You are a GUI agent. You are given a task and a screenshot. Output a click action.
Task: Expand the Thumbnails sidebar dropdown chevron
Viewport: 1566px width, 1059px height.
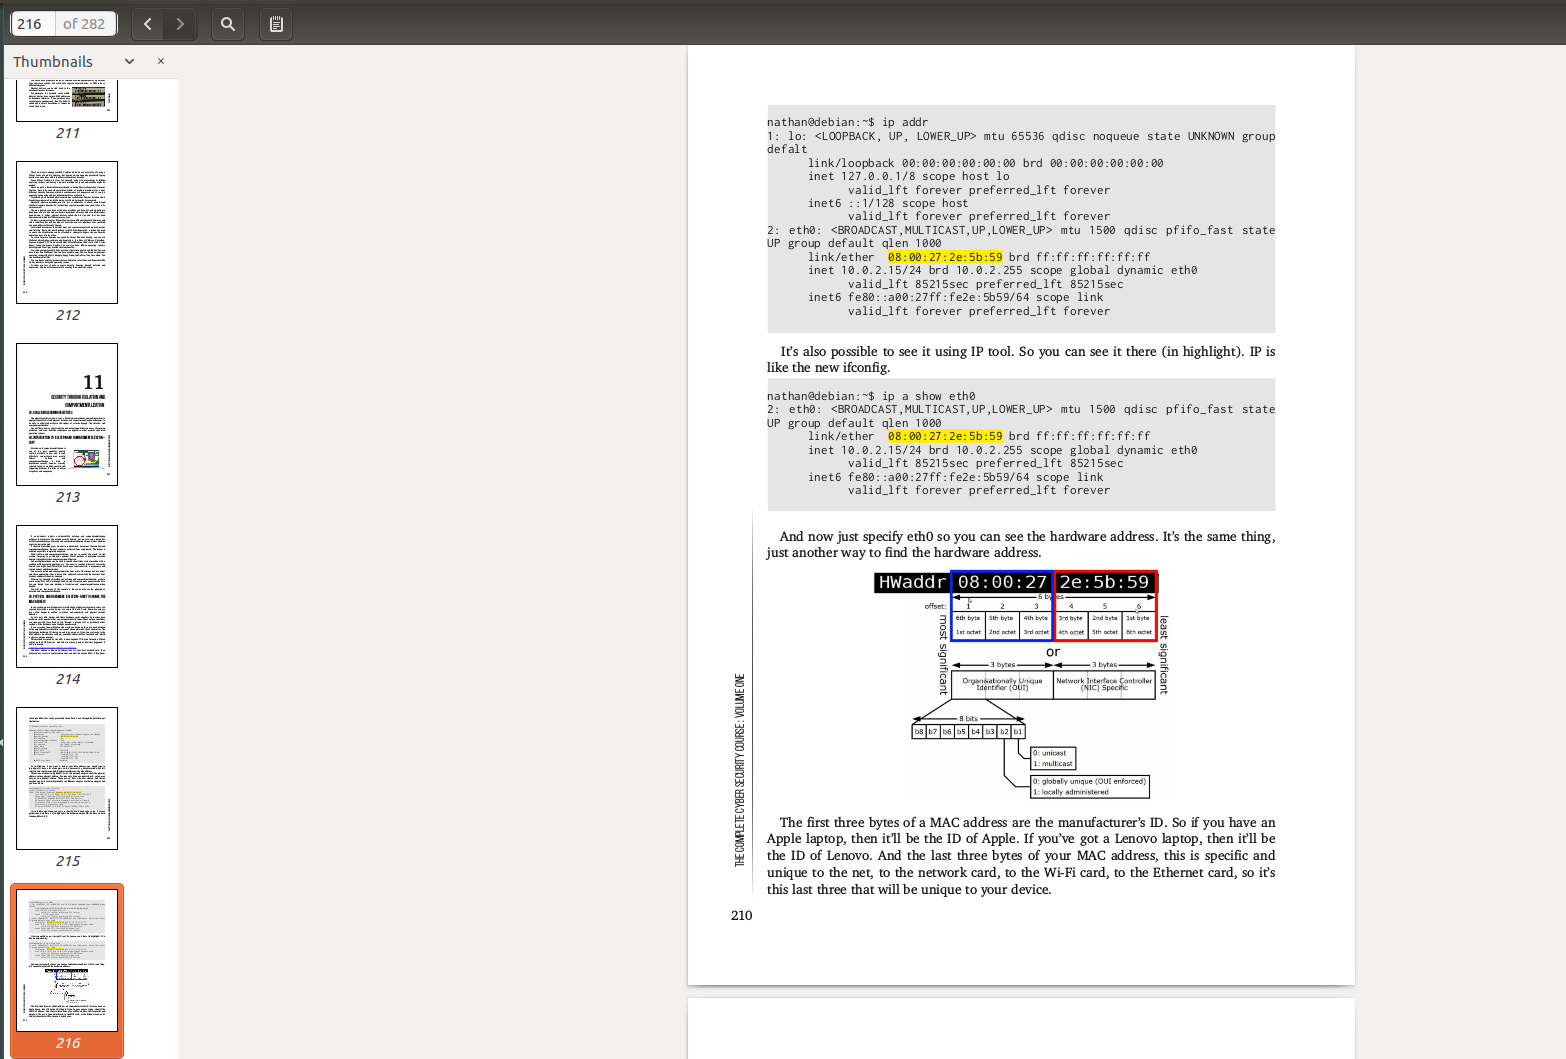point(129,61)
